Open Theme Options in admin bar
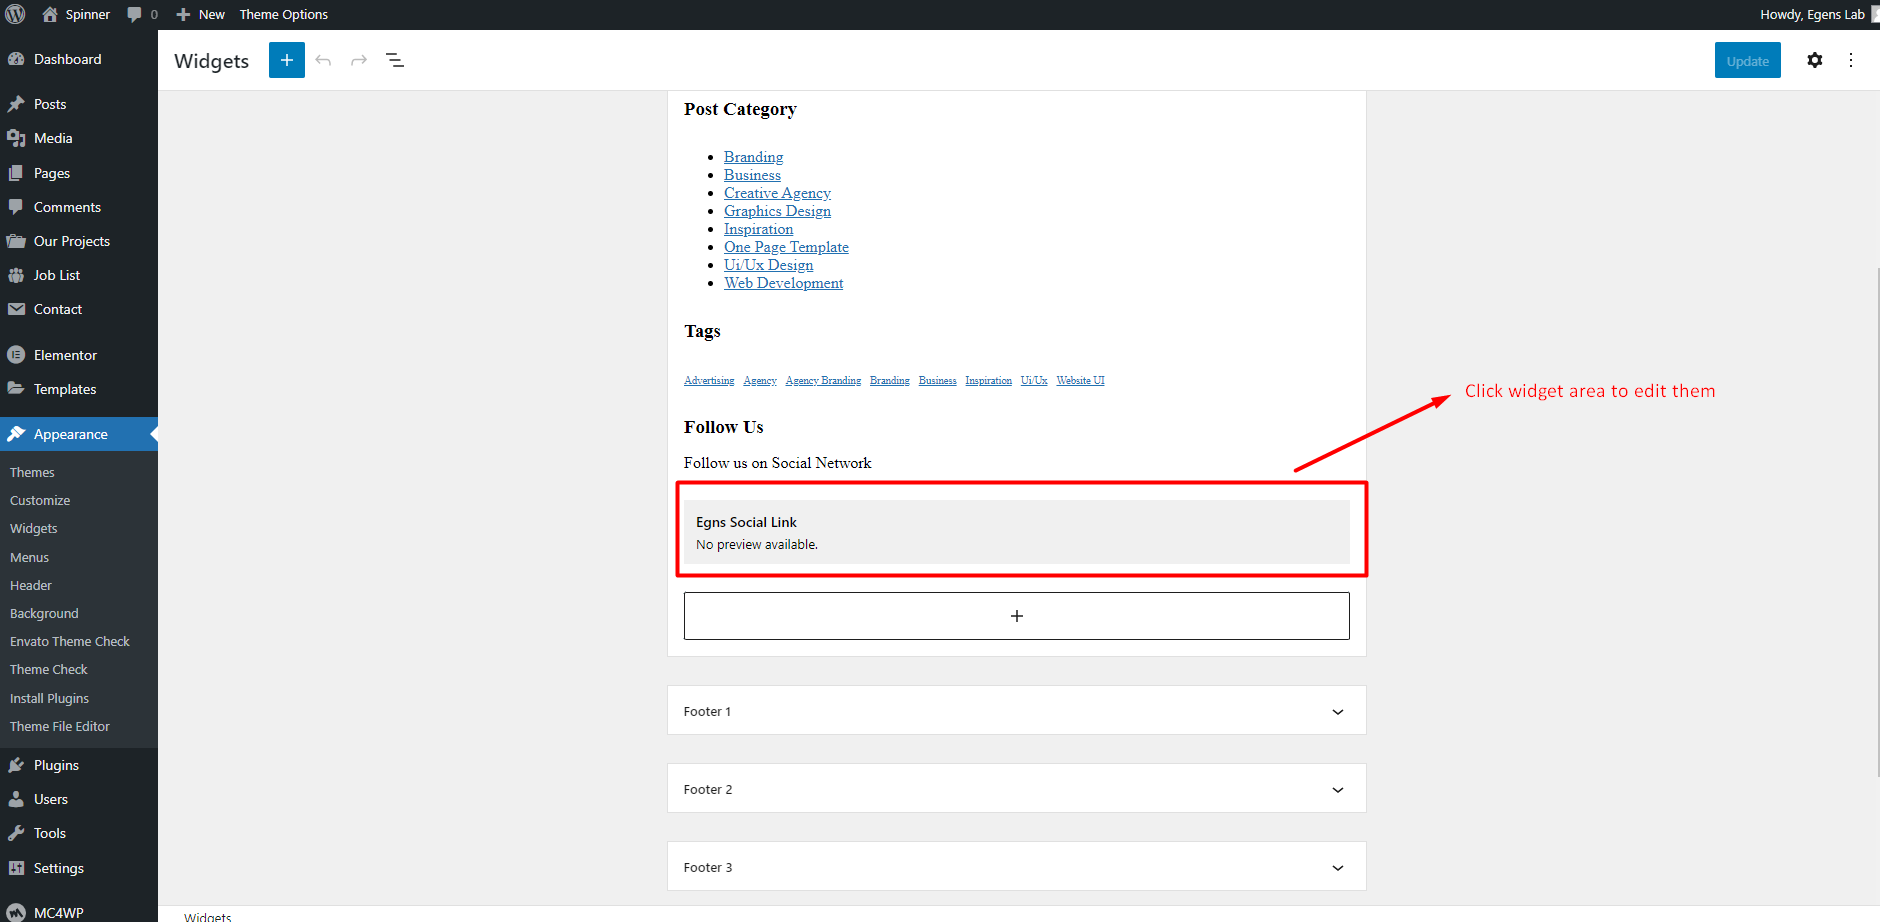1880x922 pixels. click(283, 15)
